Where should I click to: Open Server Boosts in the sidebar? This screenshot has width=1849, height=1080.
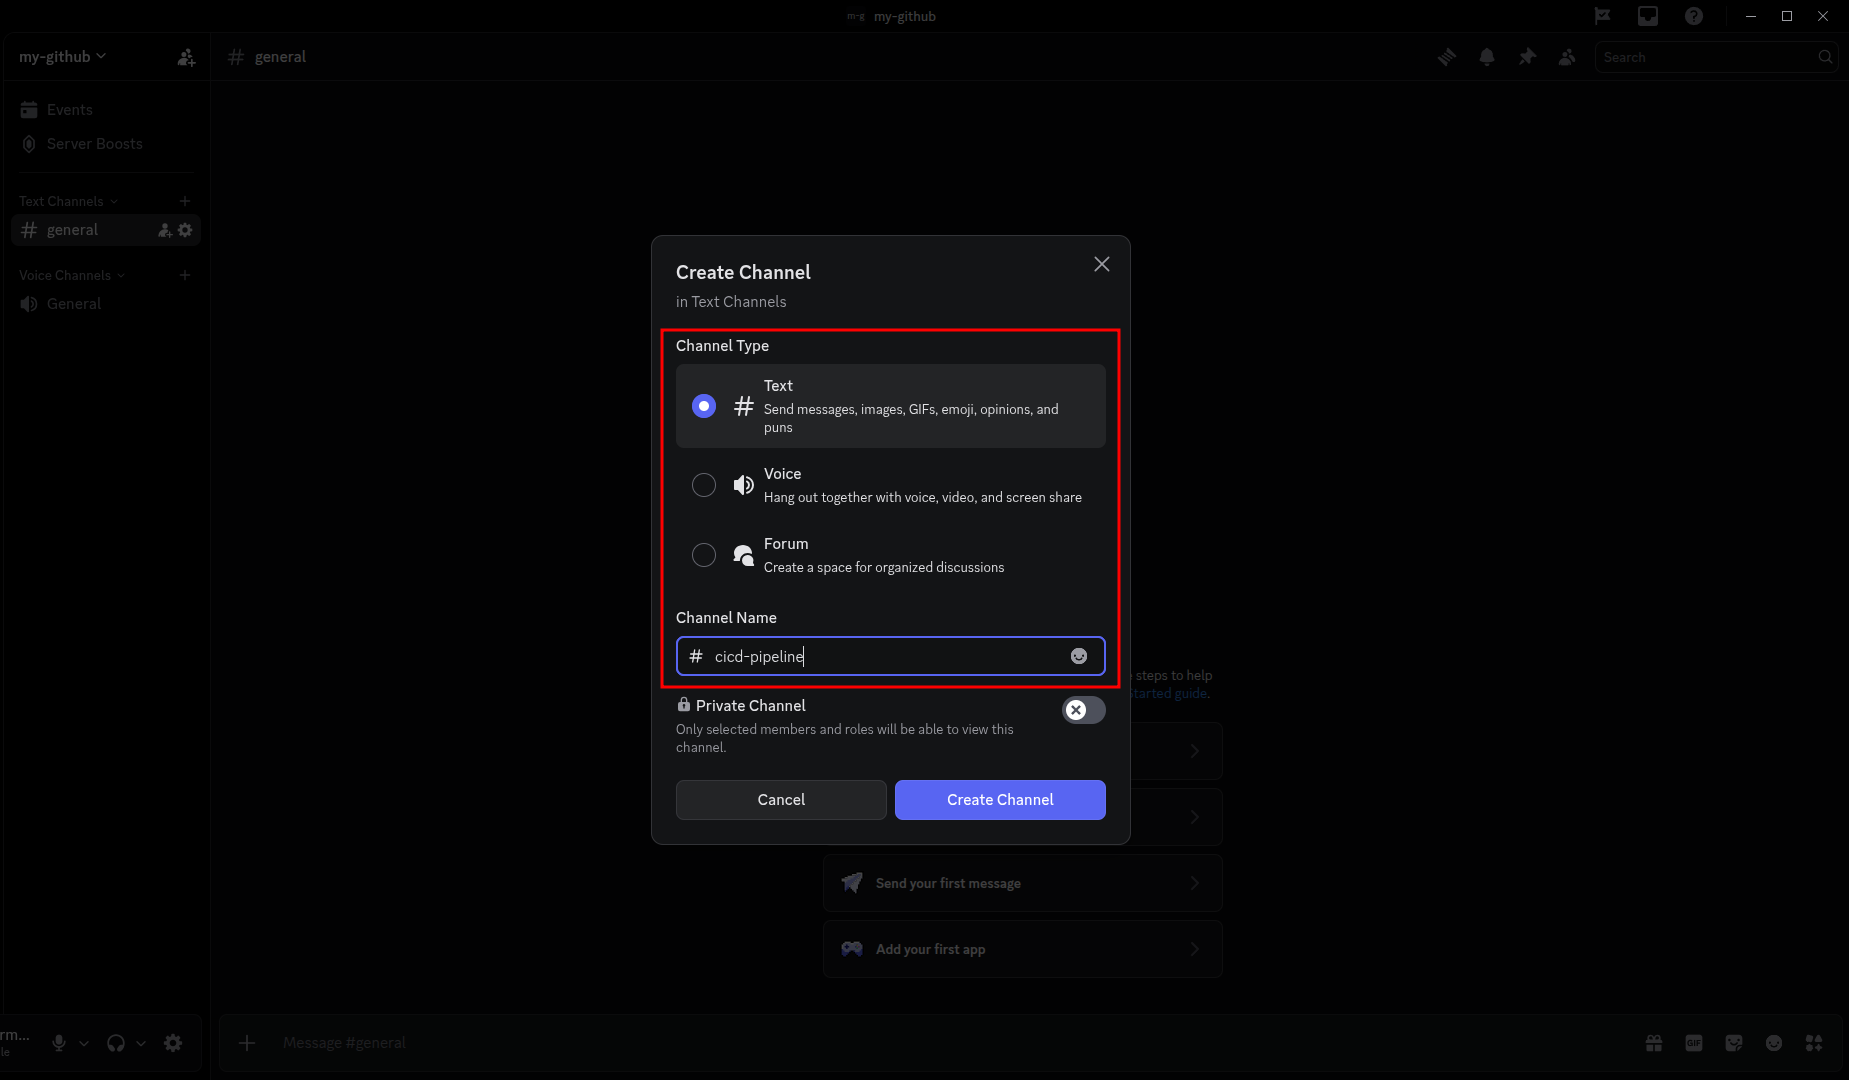[105, 144]
